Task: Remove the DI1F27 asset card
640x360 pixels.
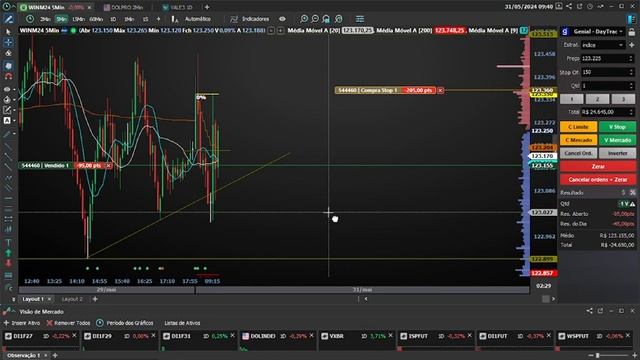Action: point(74,336)
